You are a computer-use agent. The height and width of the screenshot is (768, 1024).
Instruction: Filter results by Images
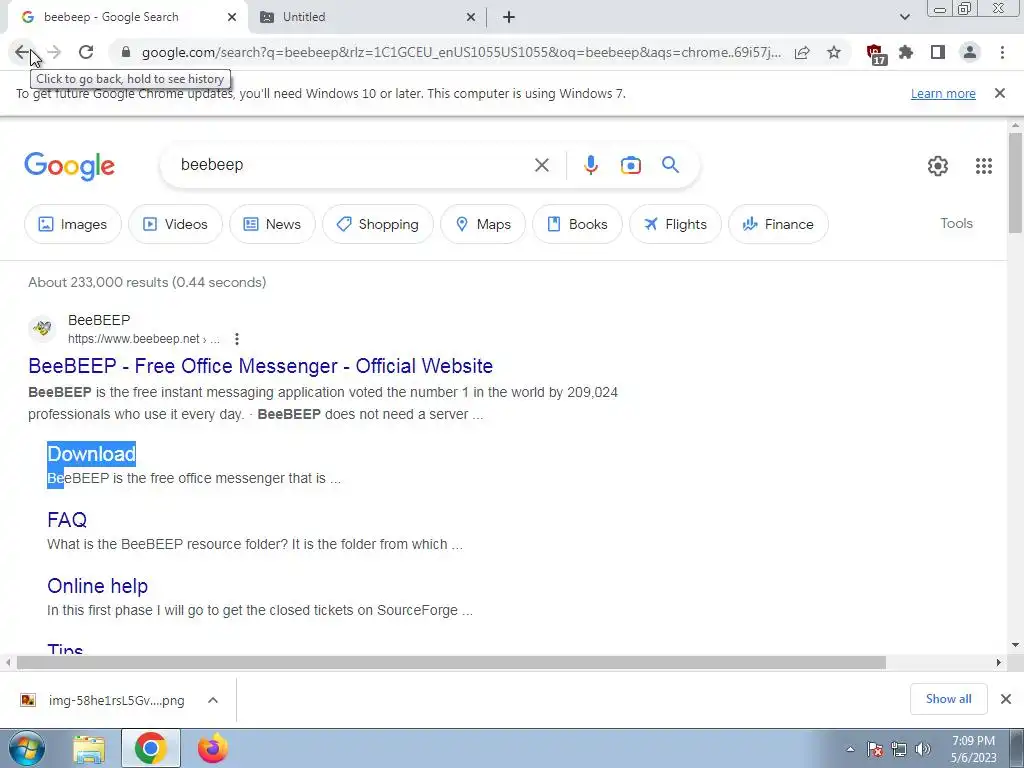coord(72,224)
